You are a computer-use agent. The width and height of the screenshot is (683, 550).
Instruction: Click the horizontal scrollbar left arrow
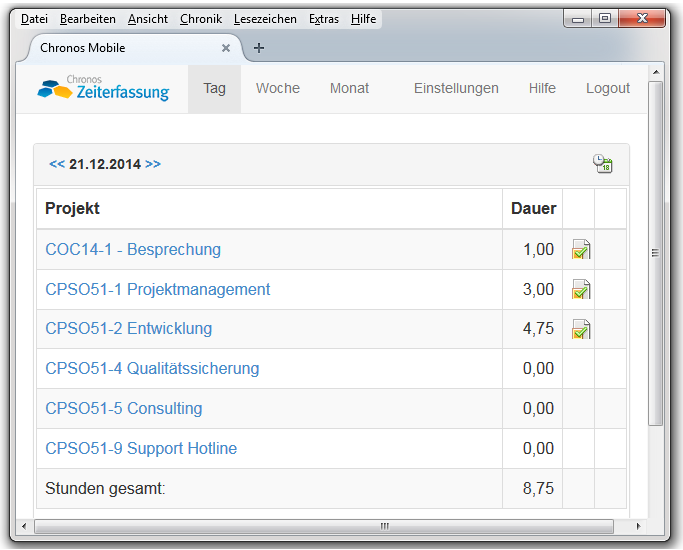click(24, 526)
